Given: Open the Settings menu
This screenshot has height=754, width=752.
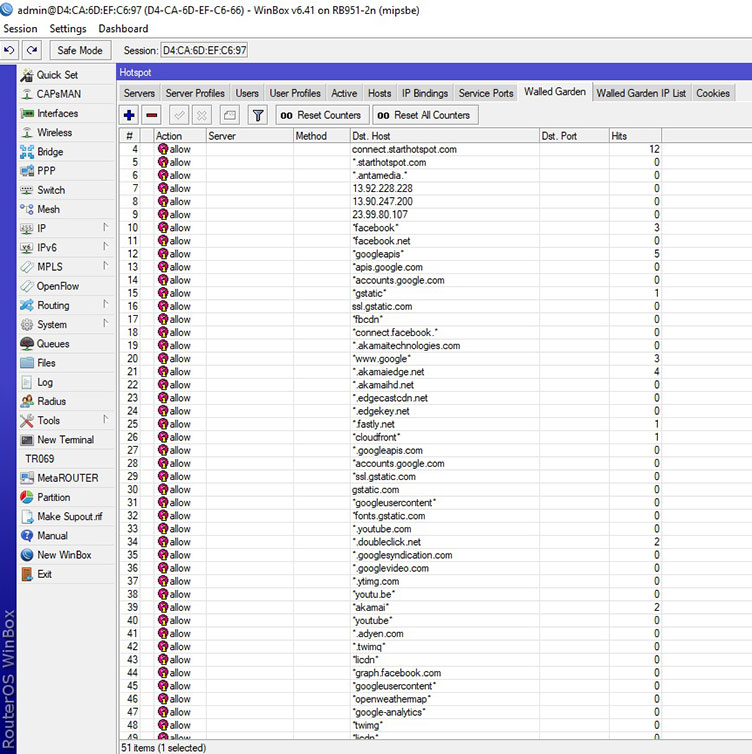Looking at the screenshot, I should point(68,28).
